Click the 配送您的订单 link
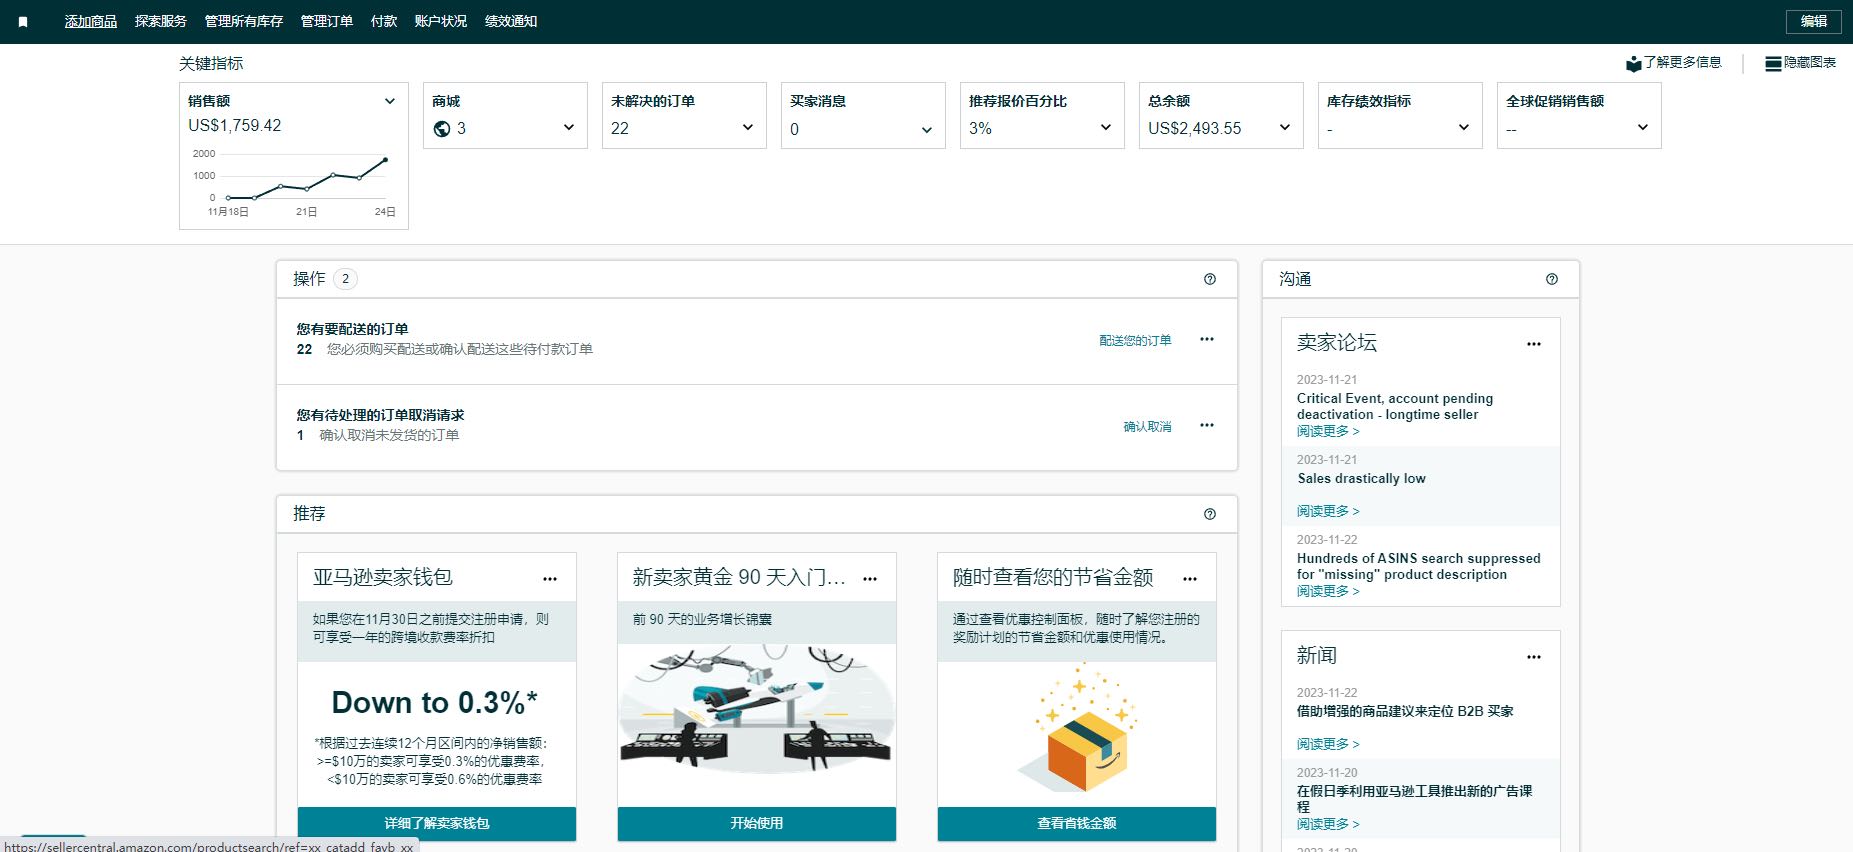 click(x=1135, y=340)
